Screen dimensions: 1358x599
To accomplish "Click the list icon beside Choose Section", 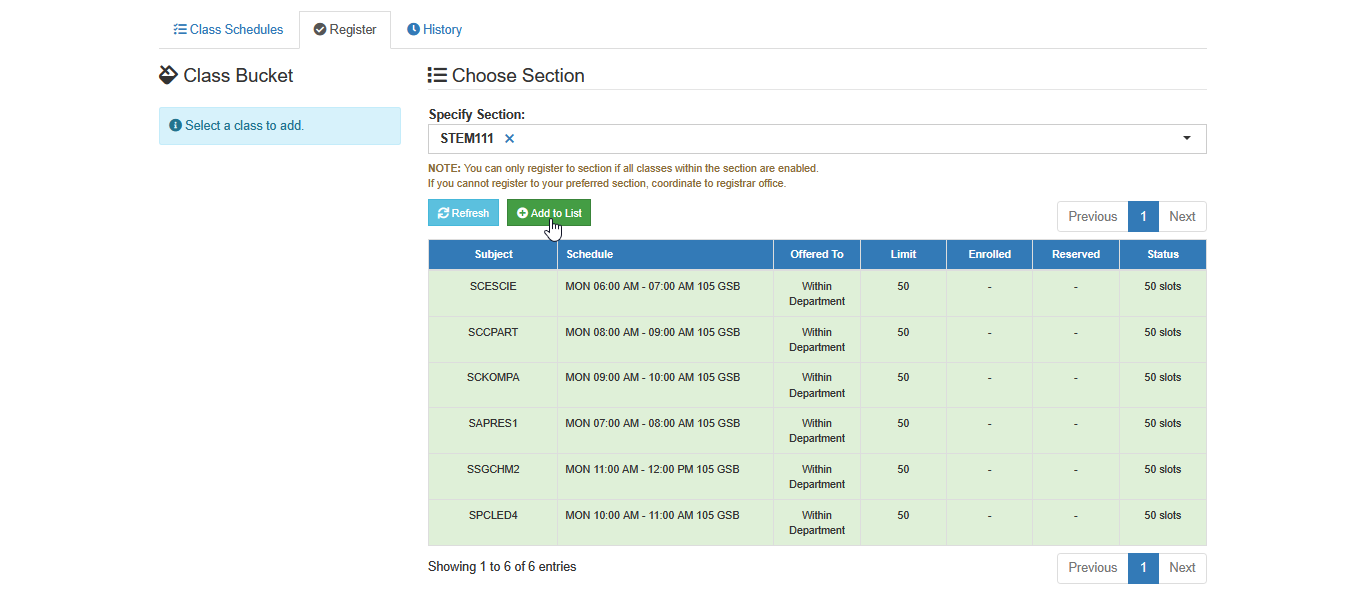I will pyautogui.click(x=437, y=75).
